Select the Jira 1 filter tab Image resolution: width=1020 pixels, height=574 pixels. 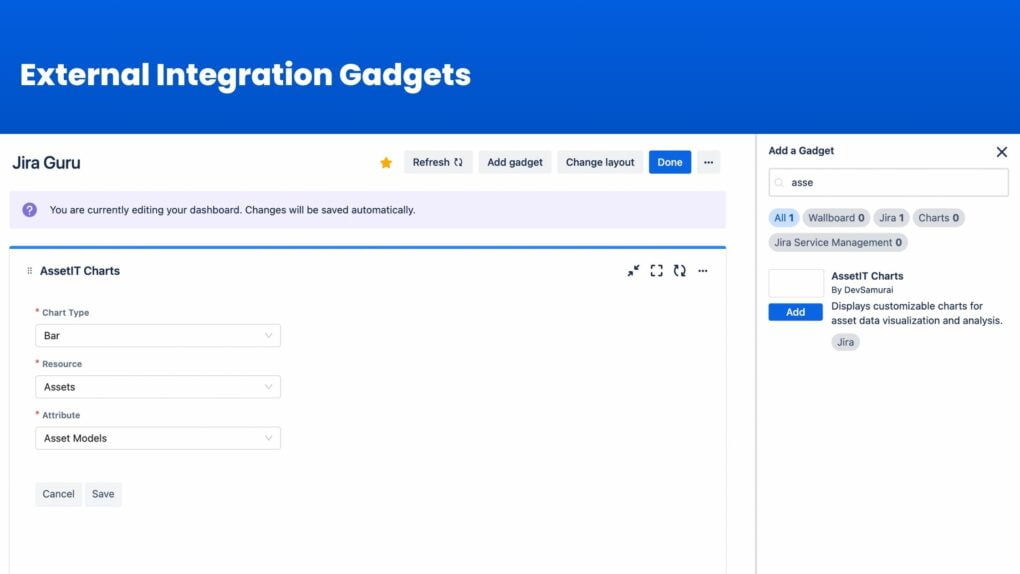tap(891, 218)
